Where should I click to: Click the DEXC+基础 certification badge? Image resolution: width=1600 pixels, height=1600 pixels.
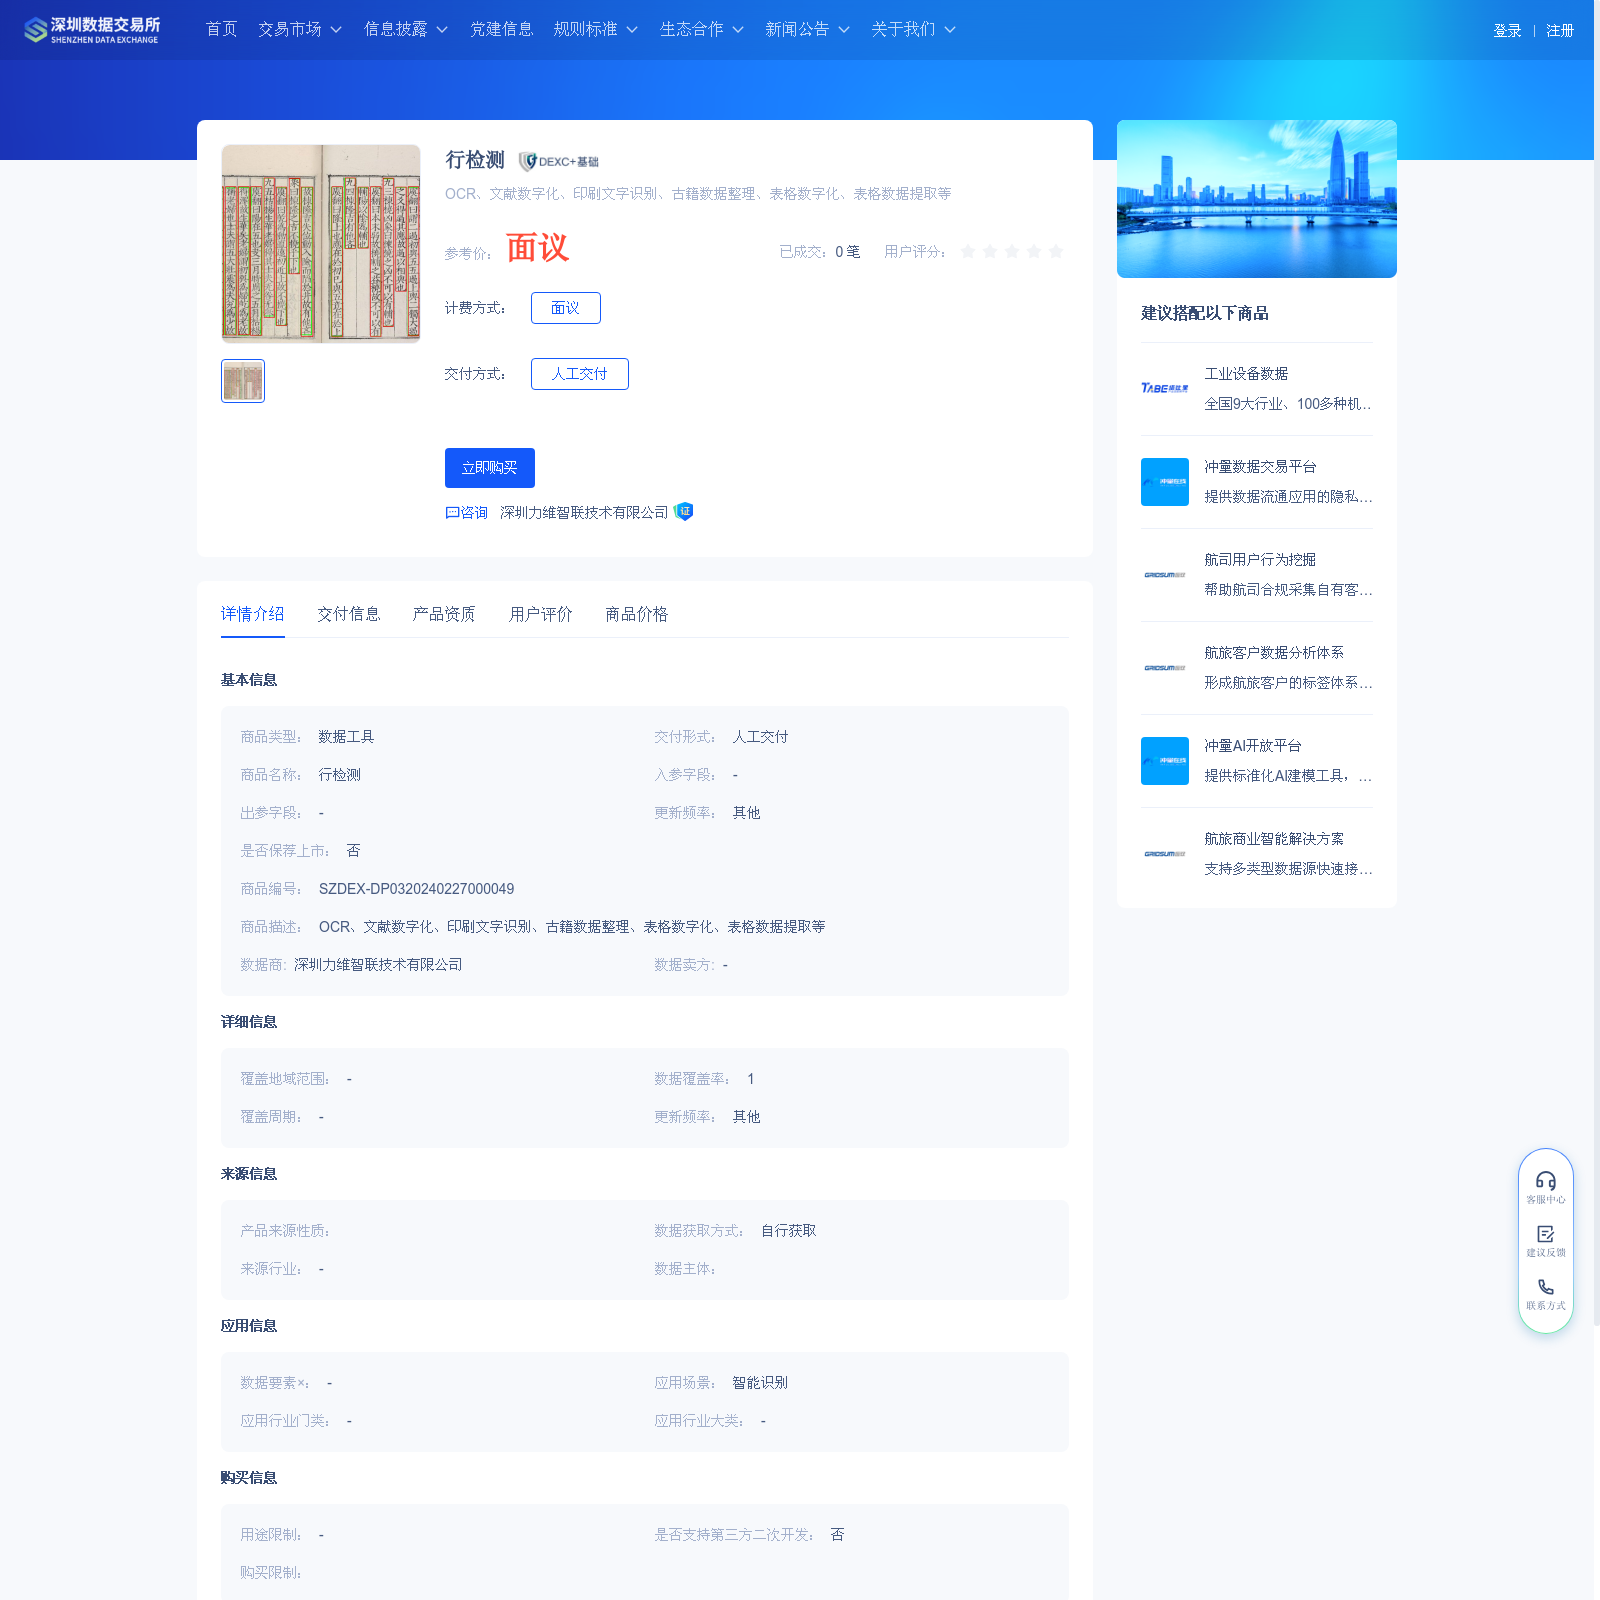[x=559, y=161]
